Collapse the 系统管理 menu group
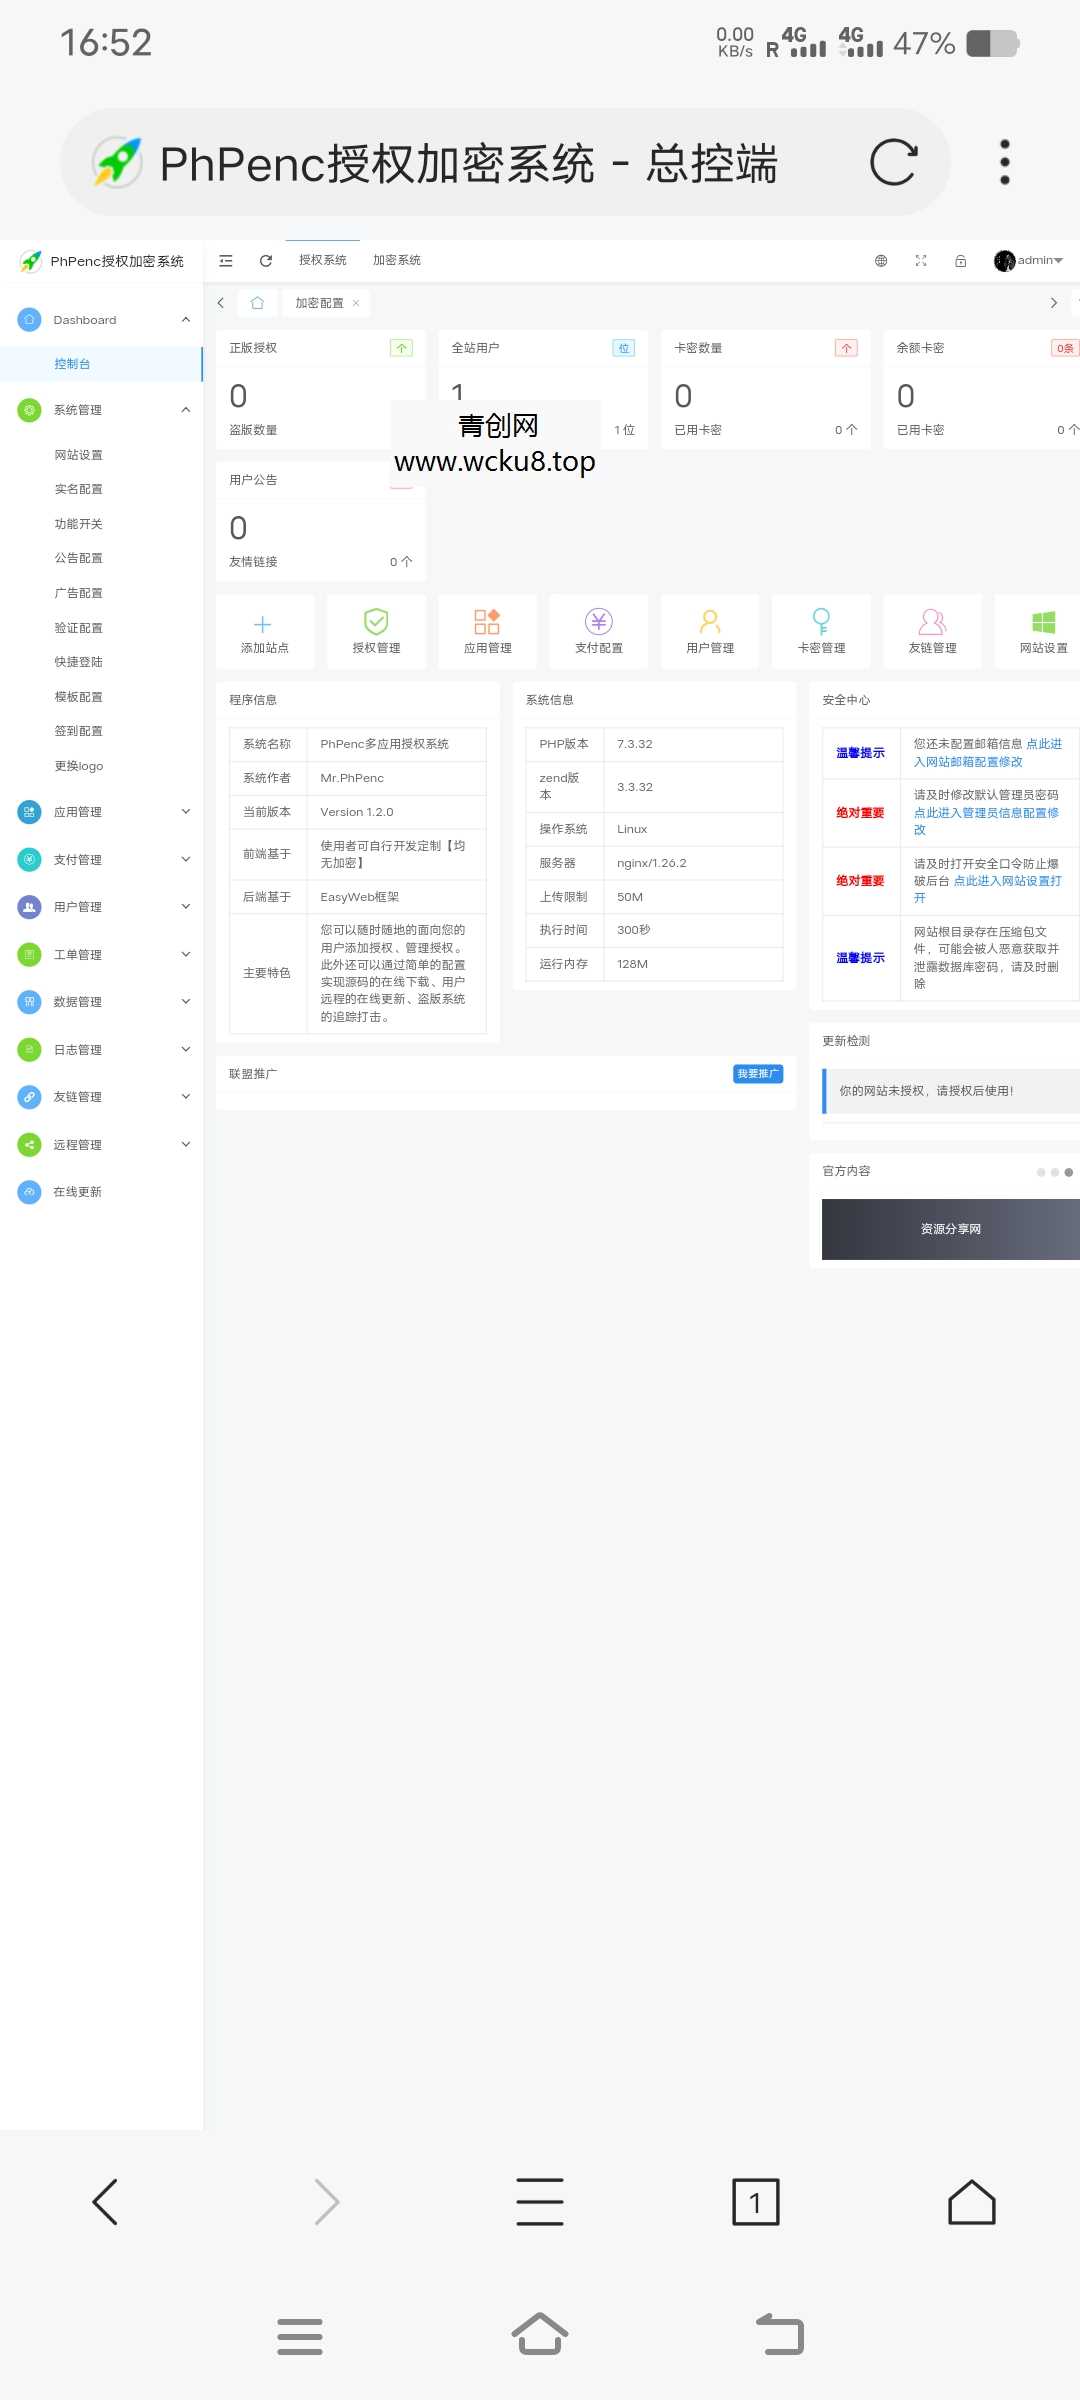 [x=101, y=410]
